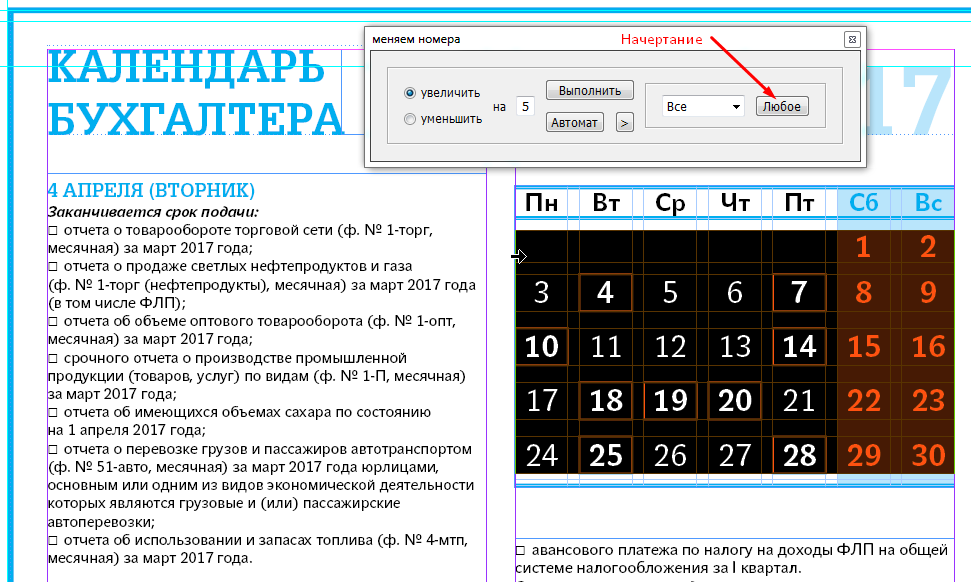The image size is (971, 582).
Task: Click orange weekend date 15
Action: 863,346
